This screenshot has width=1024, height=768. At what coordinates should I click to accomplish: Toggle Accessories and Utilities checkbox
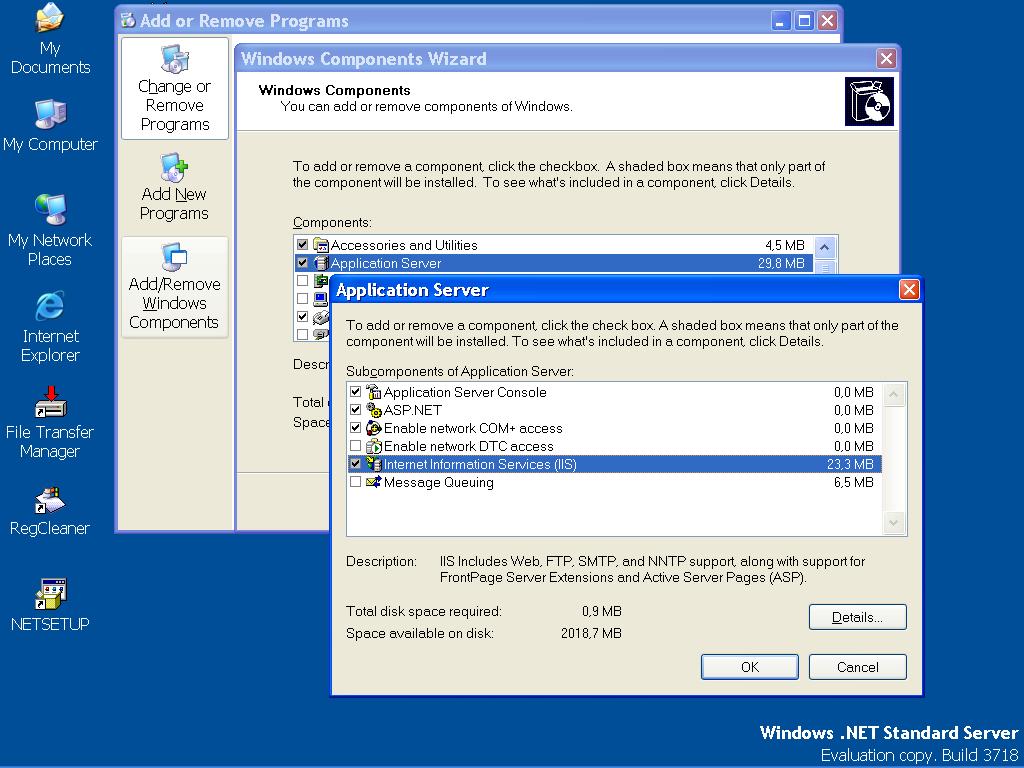coord(302,245)
